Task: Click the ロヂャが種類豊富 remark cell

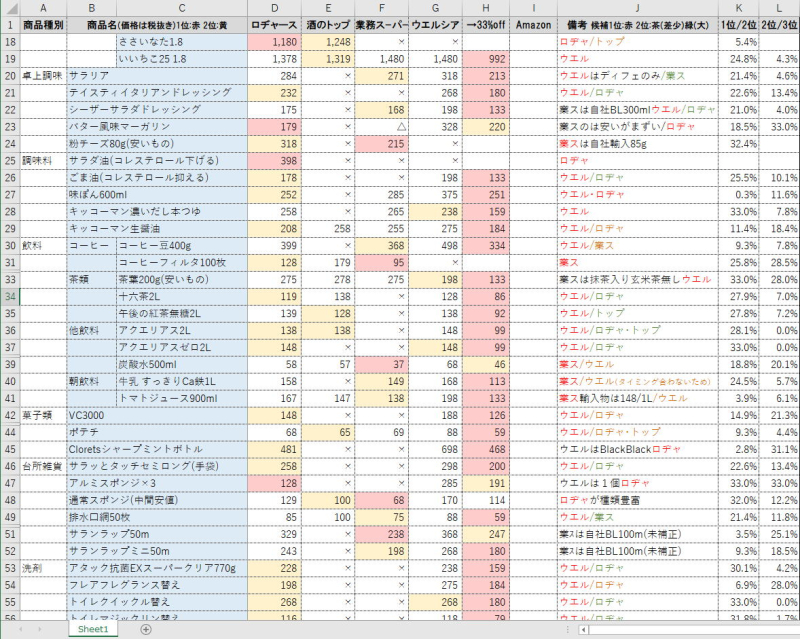Action: coord(638,500)
